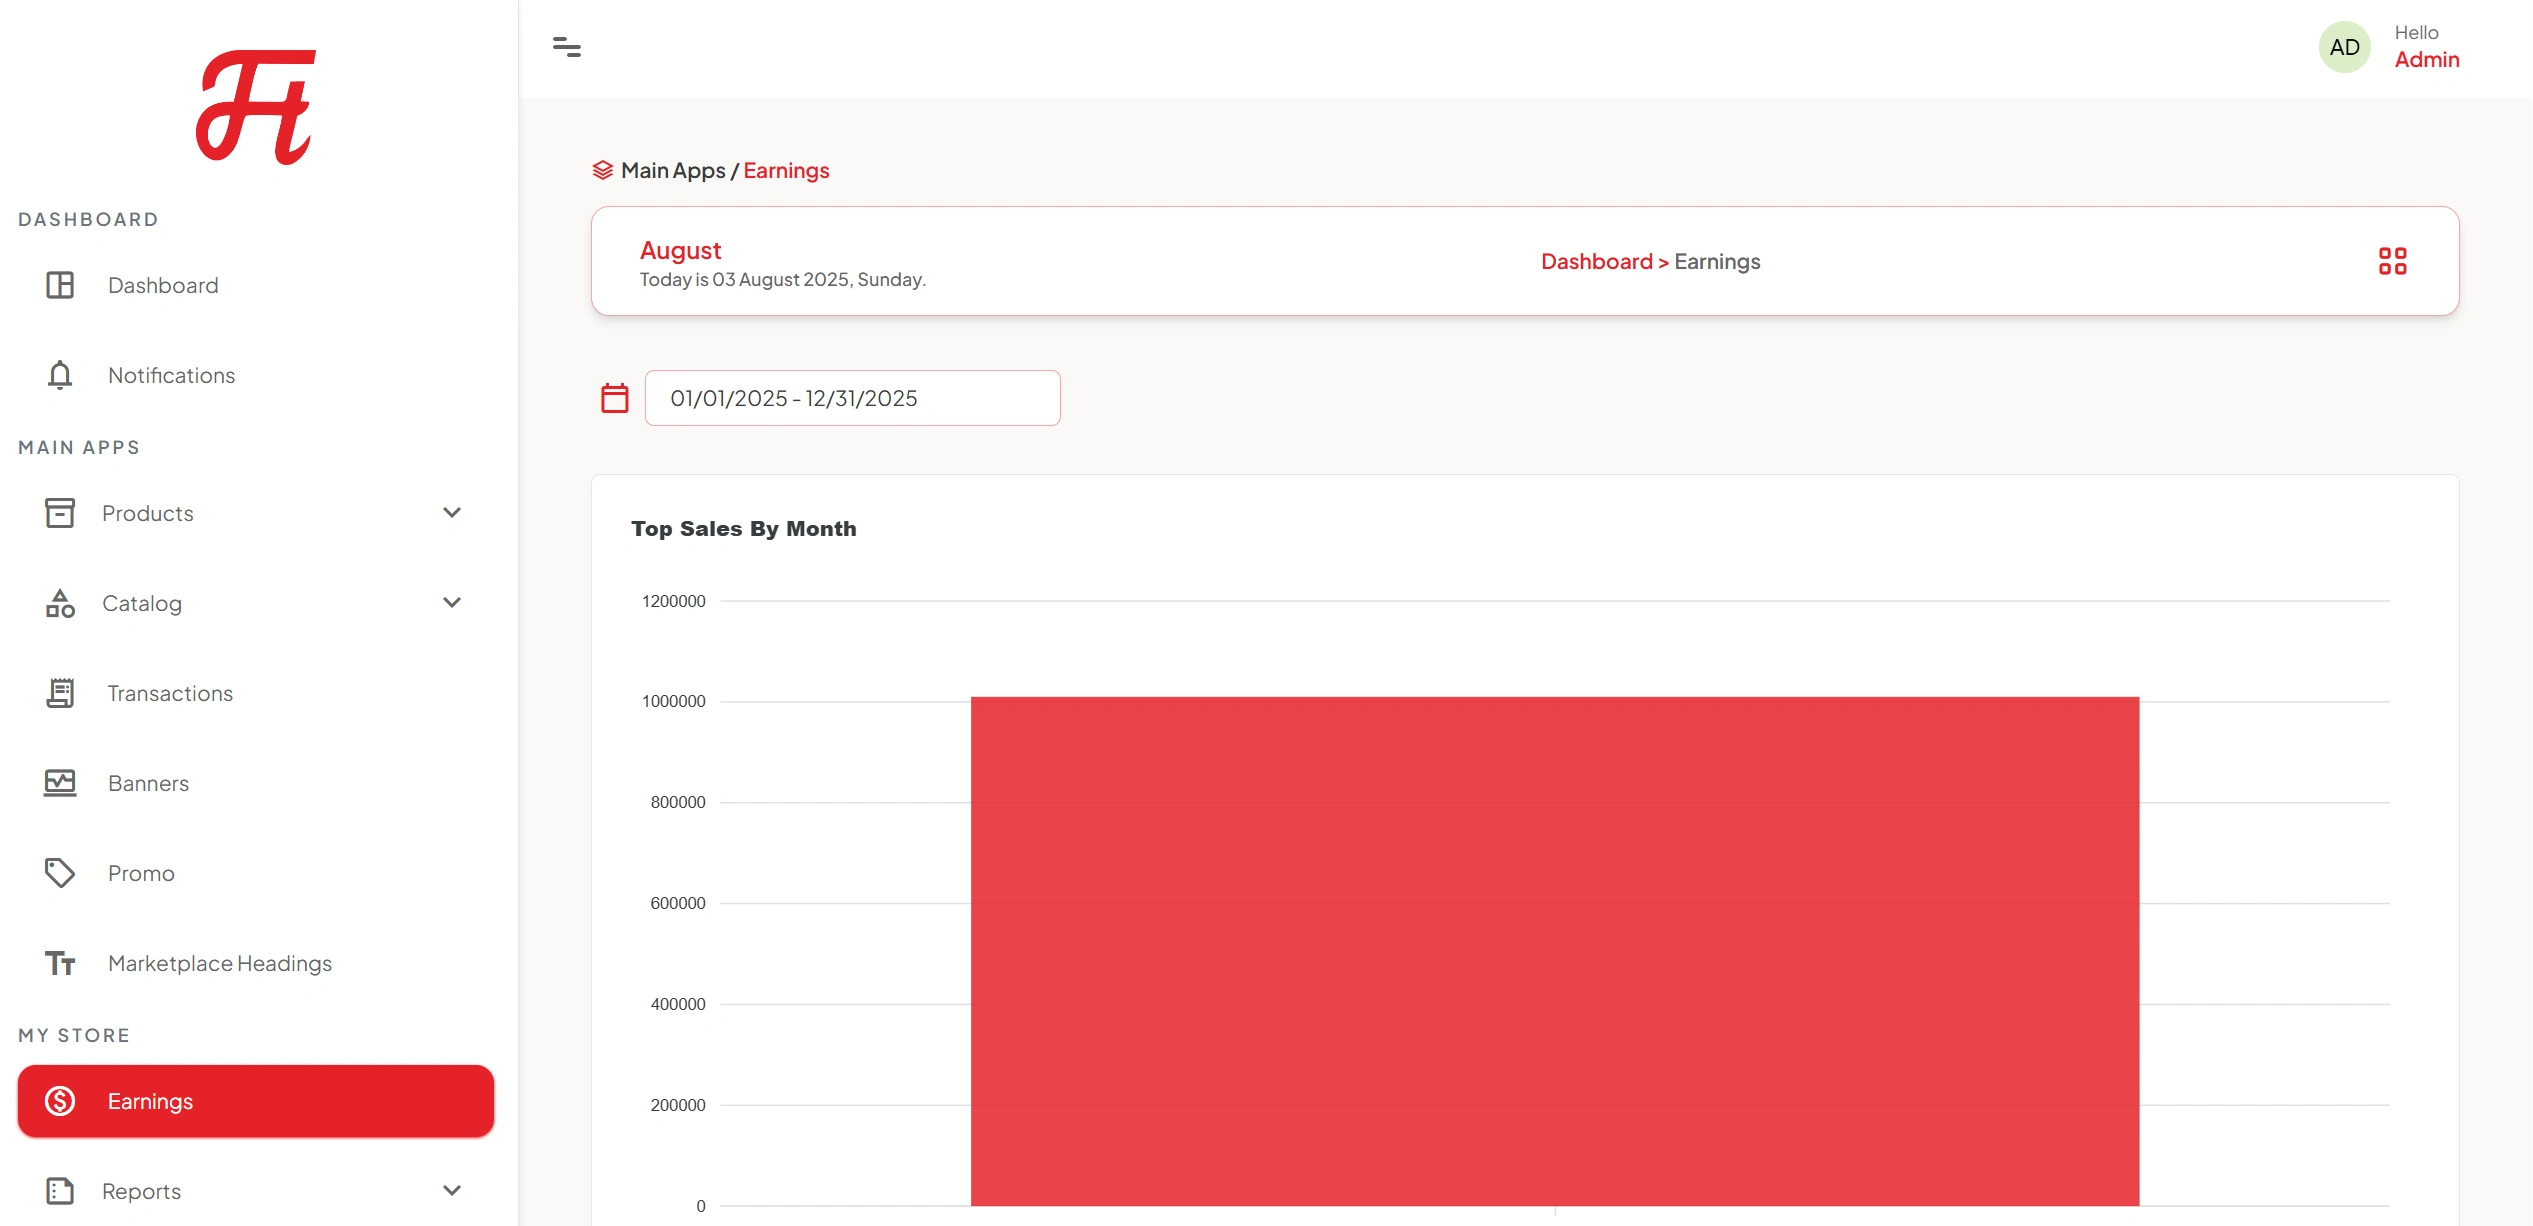Click the date range field showing 01/01/2025
Screen dimensions: 2533x1226
click(852, 397)
